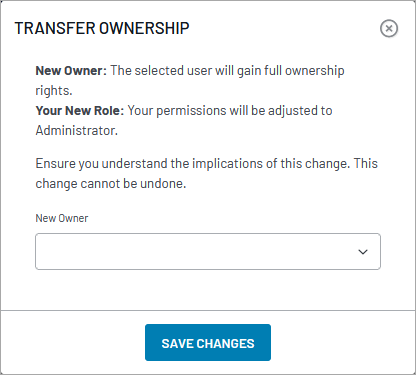Click Save Changes button
This screenshot has height=375, width=416.
[208, 343]
